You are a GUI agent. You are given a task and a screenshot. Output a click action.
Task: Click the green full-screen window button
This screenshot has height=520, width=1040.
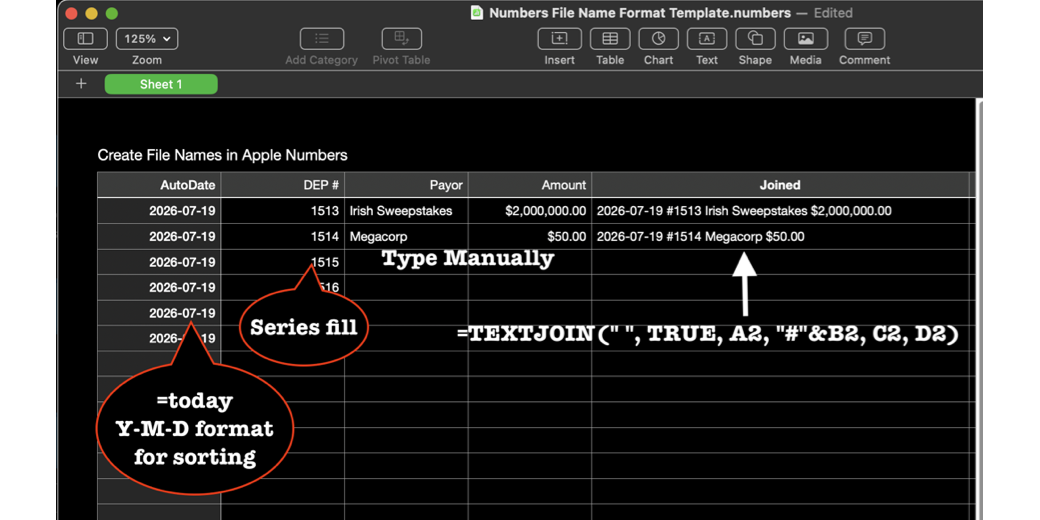point(111,13)
